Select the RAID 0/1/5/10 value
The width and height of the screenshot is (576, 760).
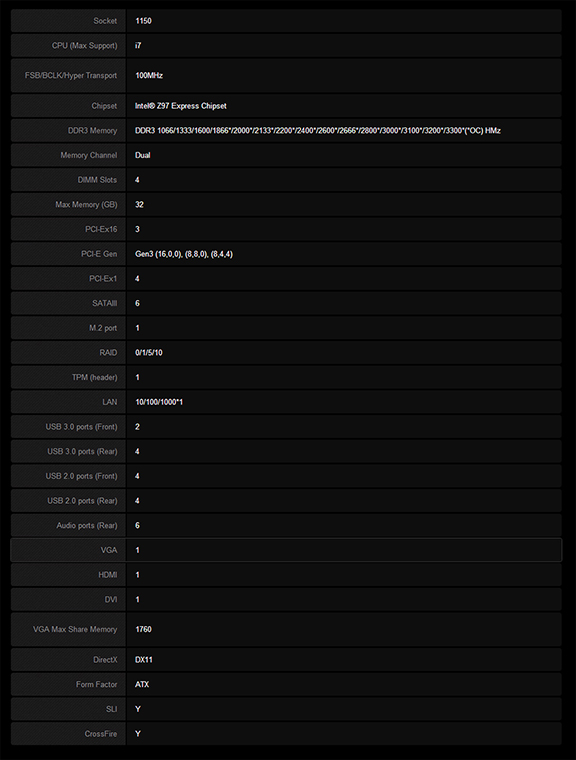(x=149, y=353)
